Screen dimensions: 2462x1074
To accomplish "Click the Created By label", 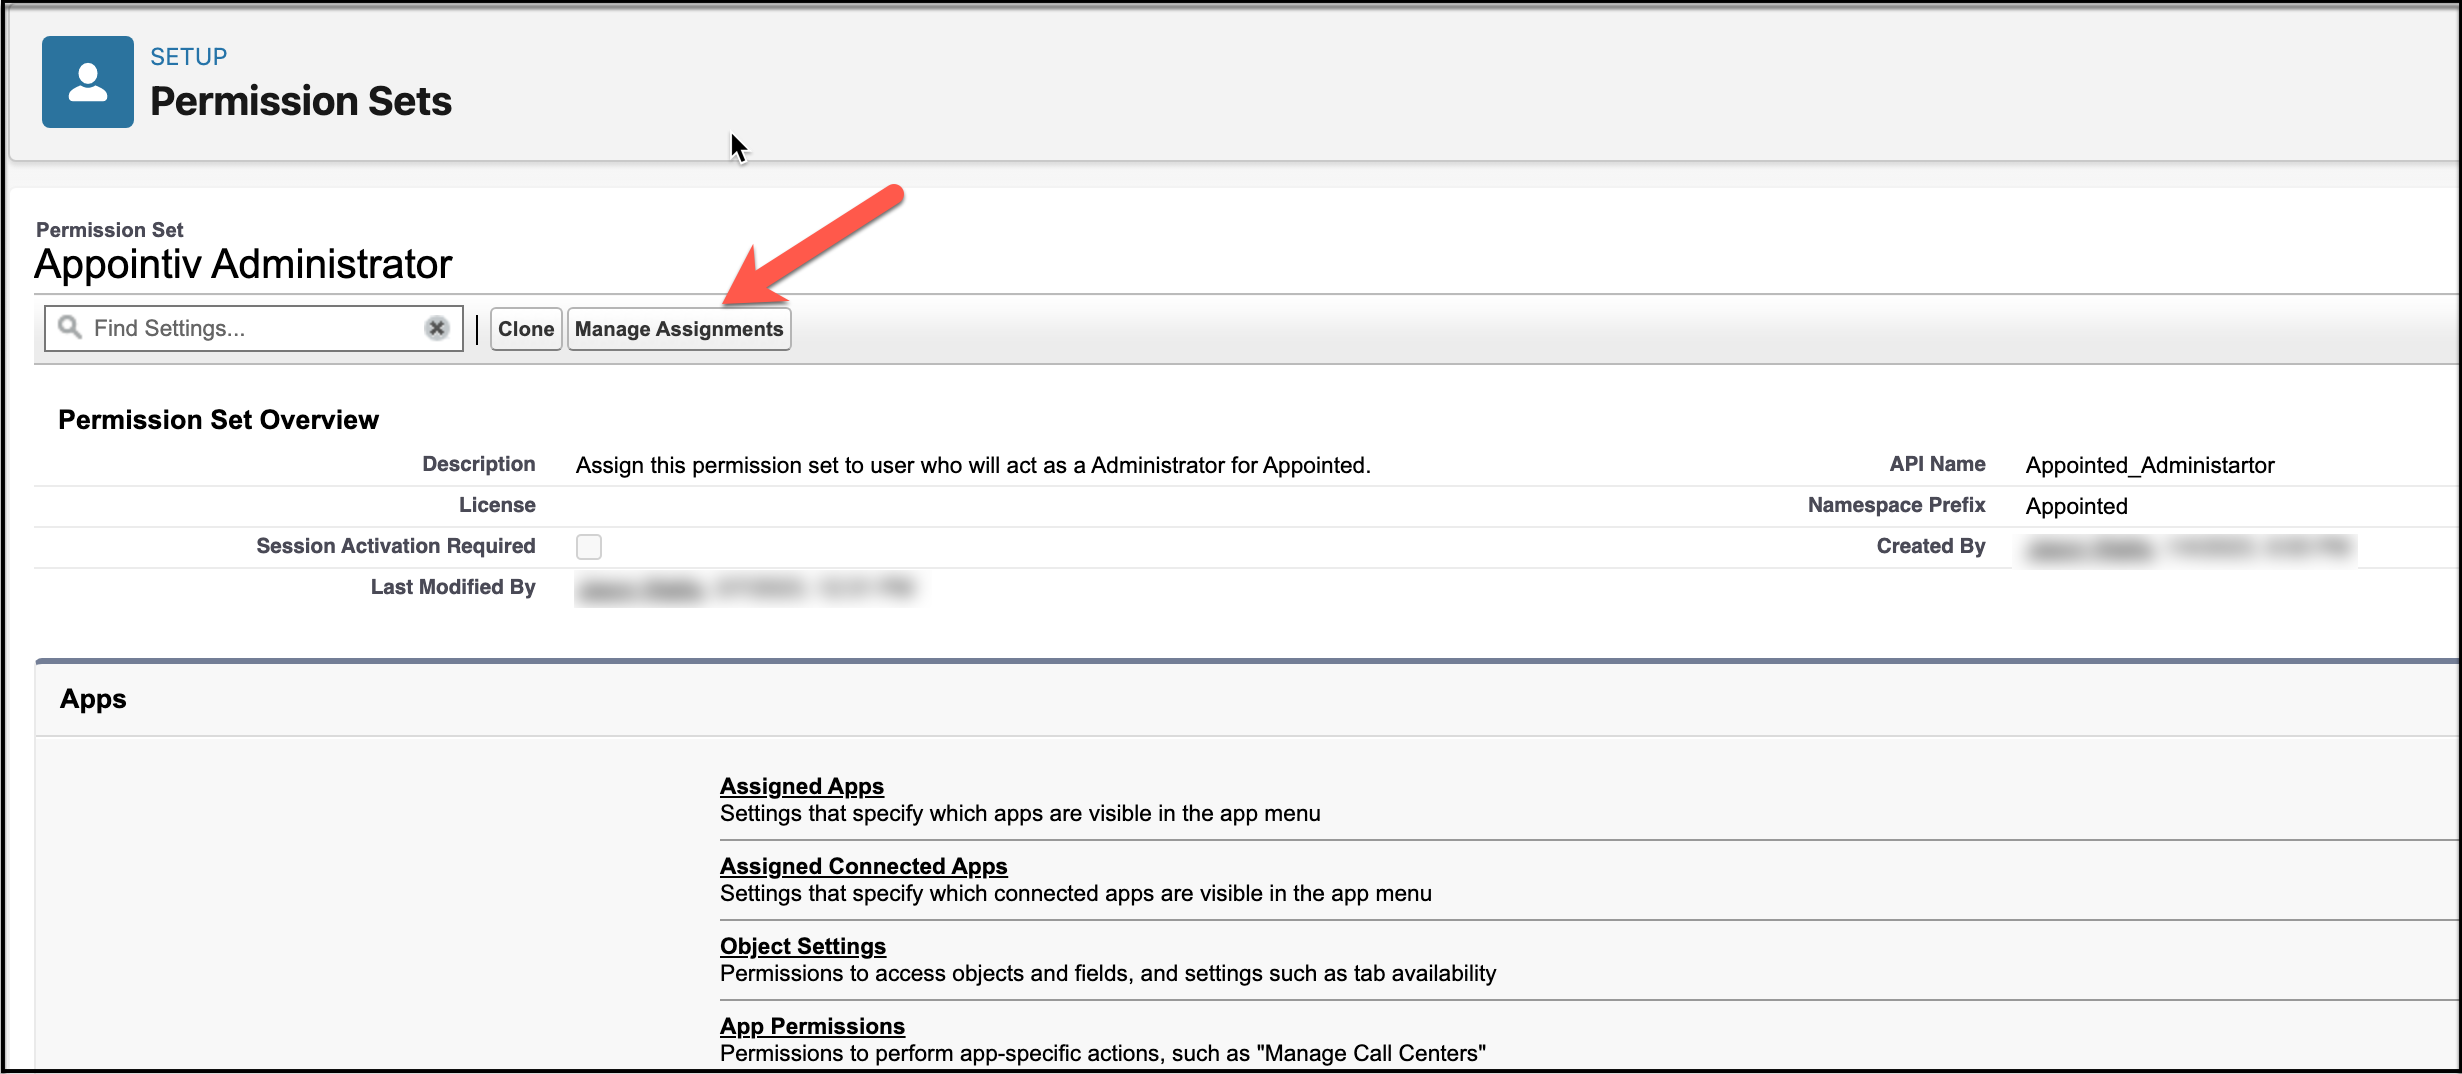I will 1931,546.
